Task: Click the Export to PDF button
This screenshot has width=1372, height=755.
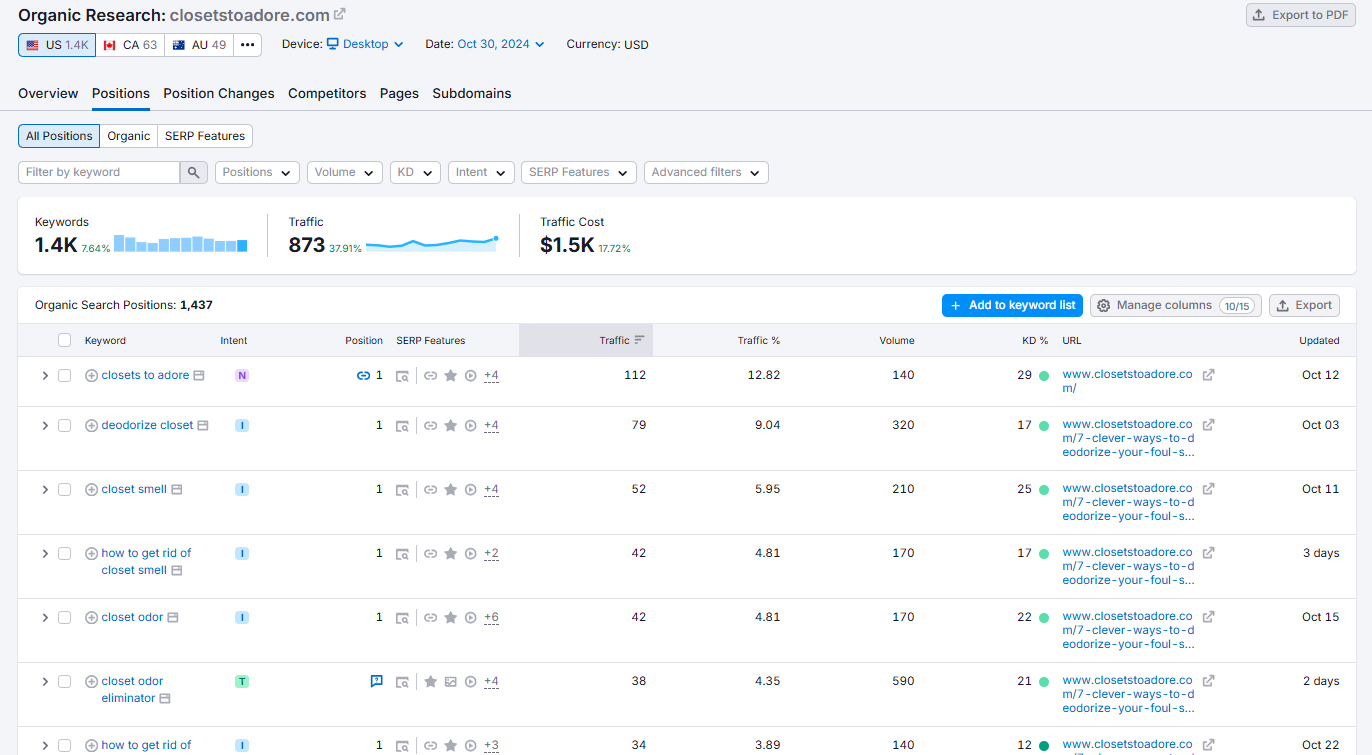Action: (1301, 15)
